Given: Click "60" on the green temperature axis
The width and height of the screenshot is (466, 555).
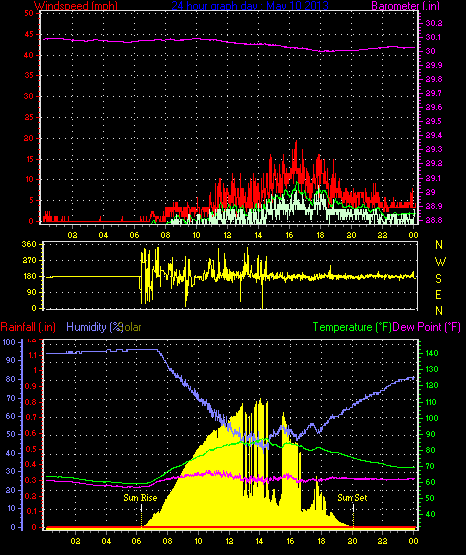Looking at the screenshot, I should (431, 482).
